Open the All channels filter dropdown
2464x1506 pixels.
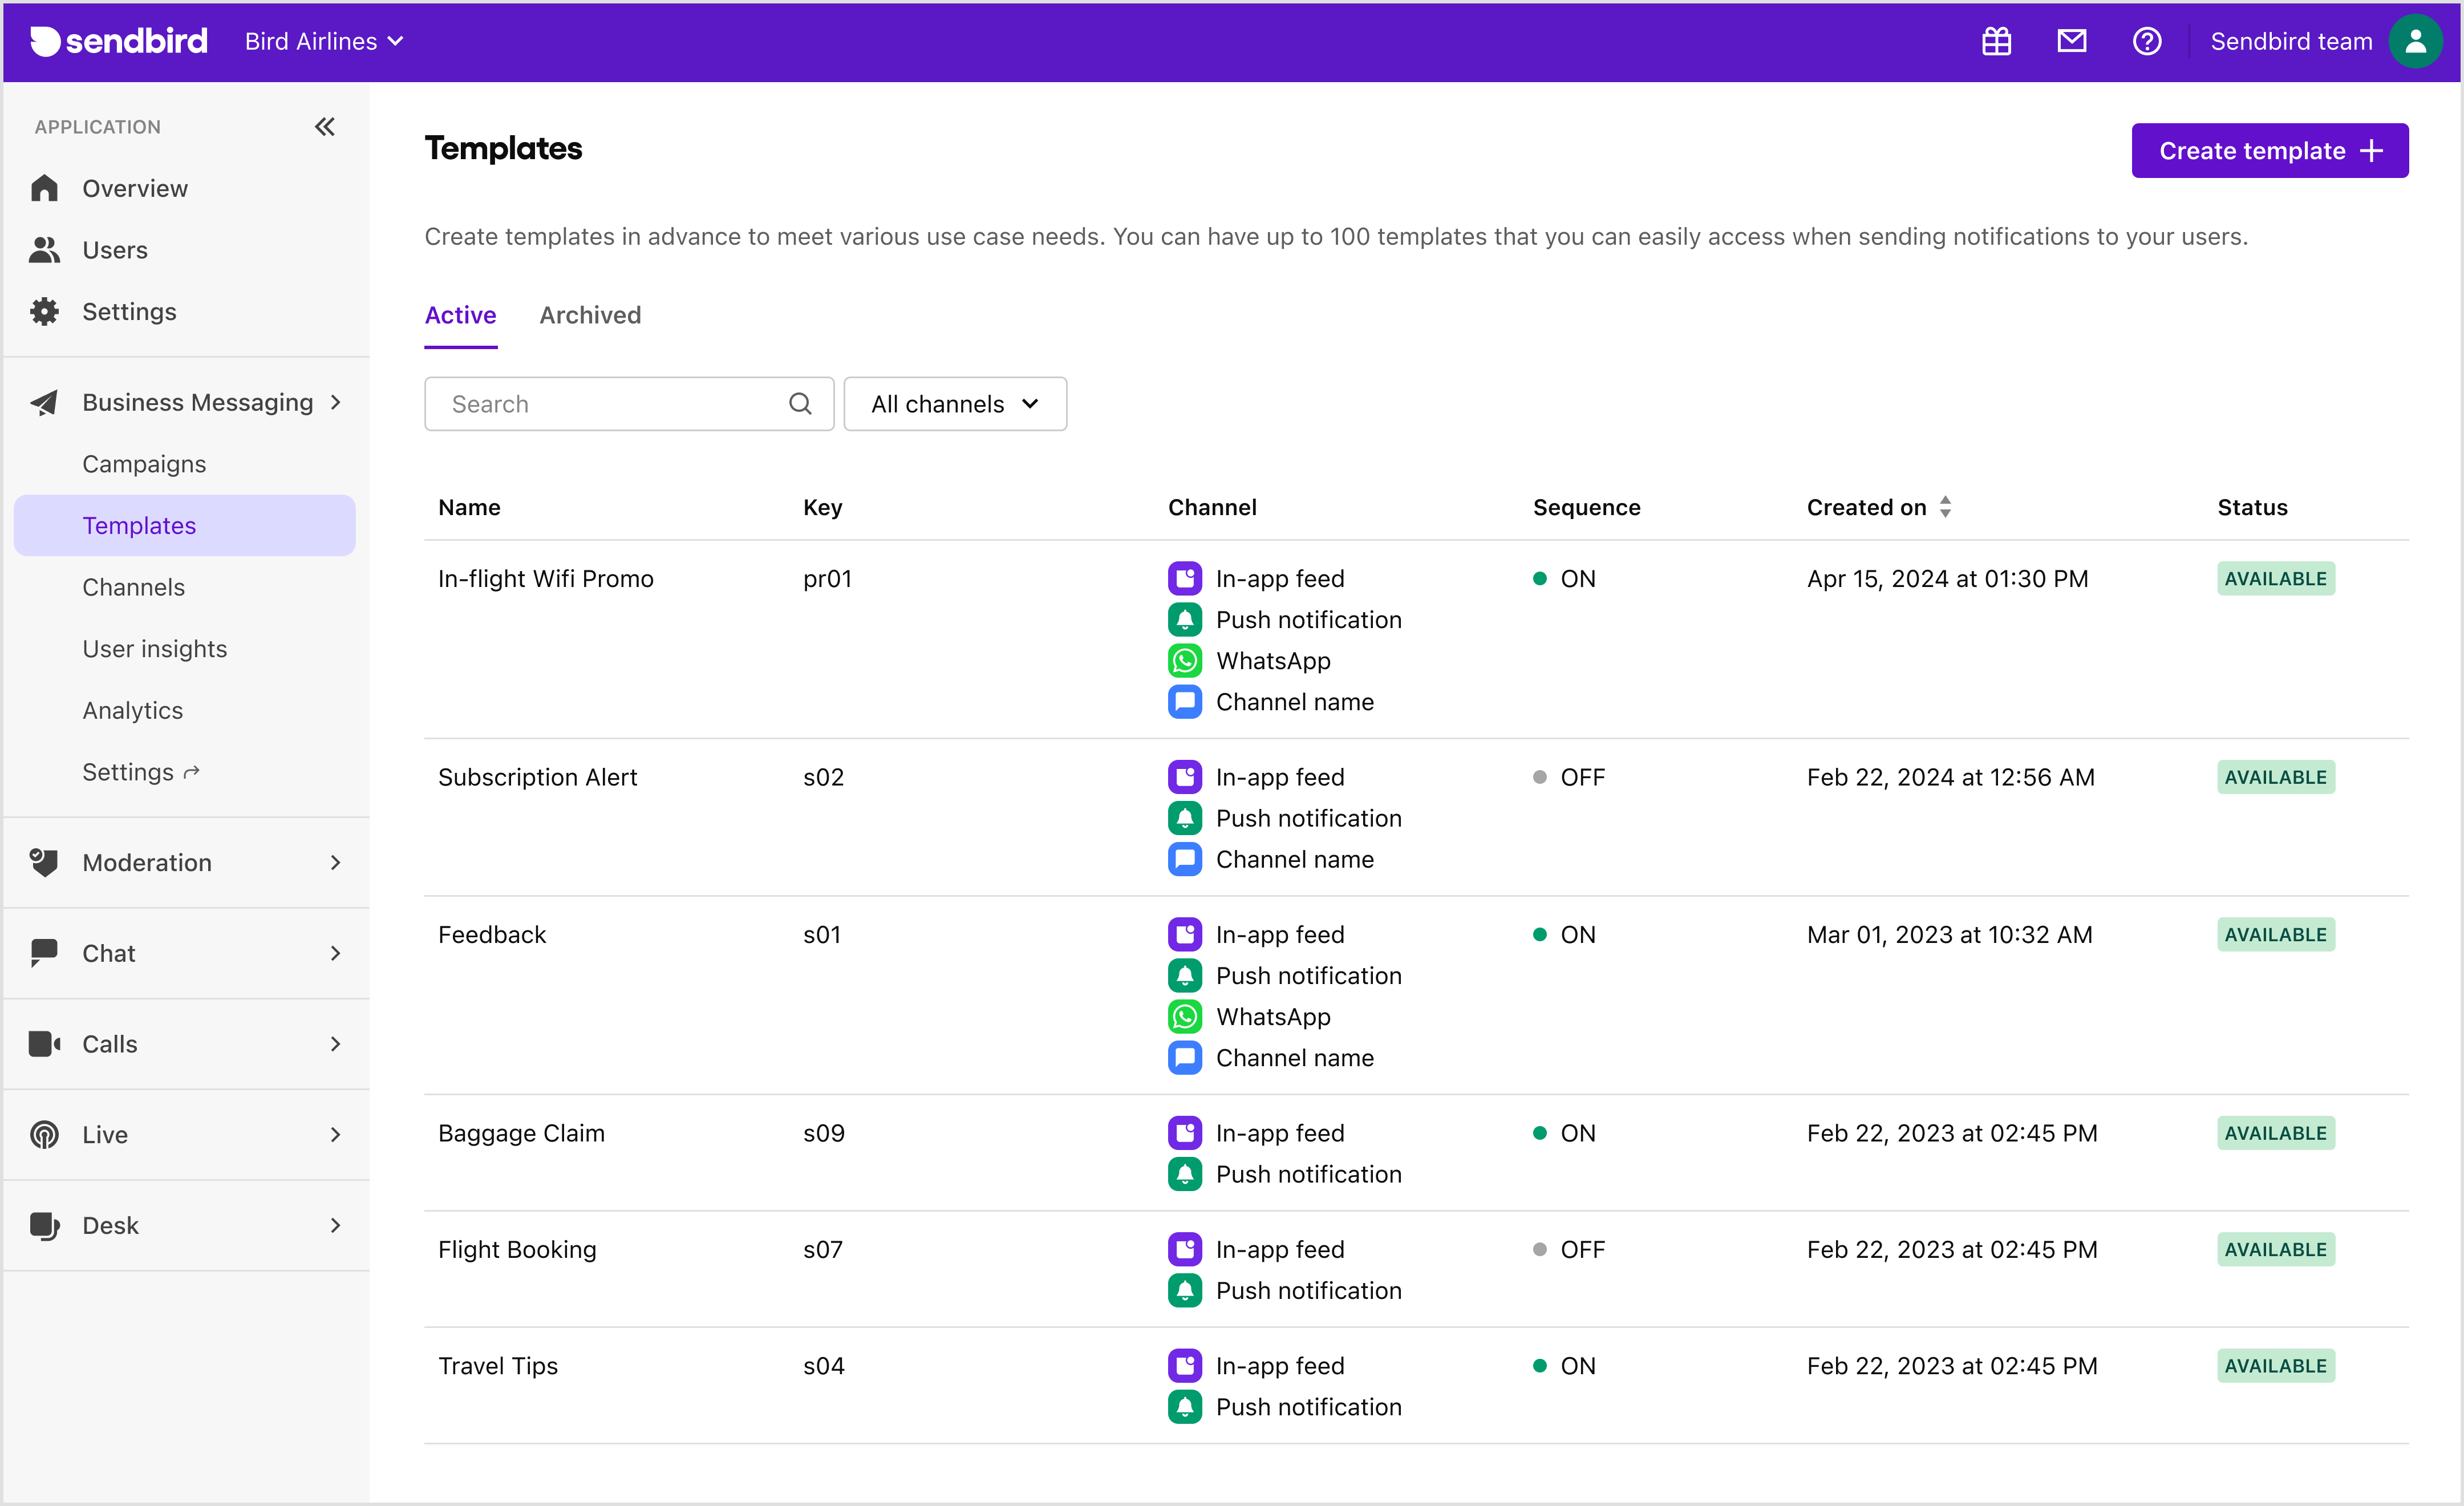click(955, 403)
